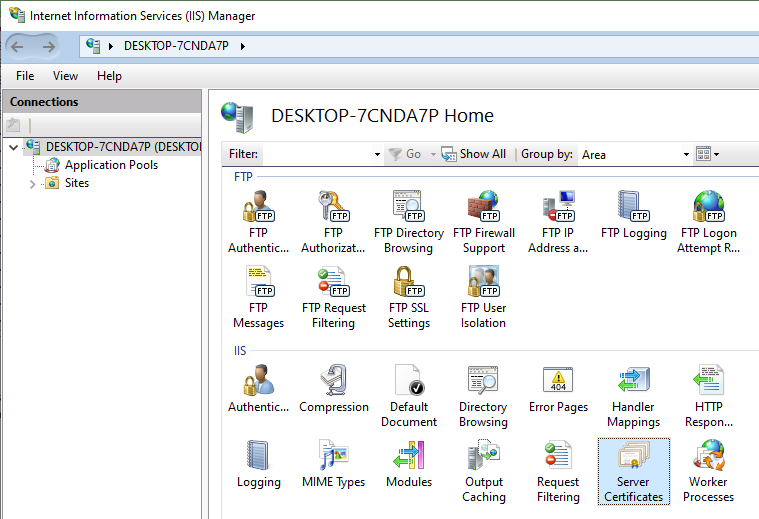Collapse the DESKTOP-7CNDA7P server node
759x519 pixels.
(x=13, y=147)
